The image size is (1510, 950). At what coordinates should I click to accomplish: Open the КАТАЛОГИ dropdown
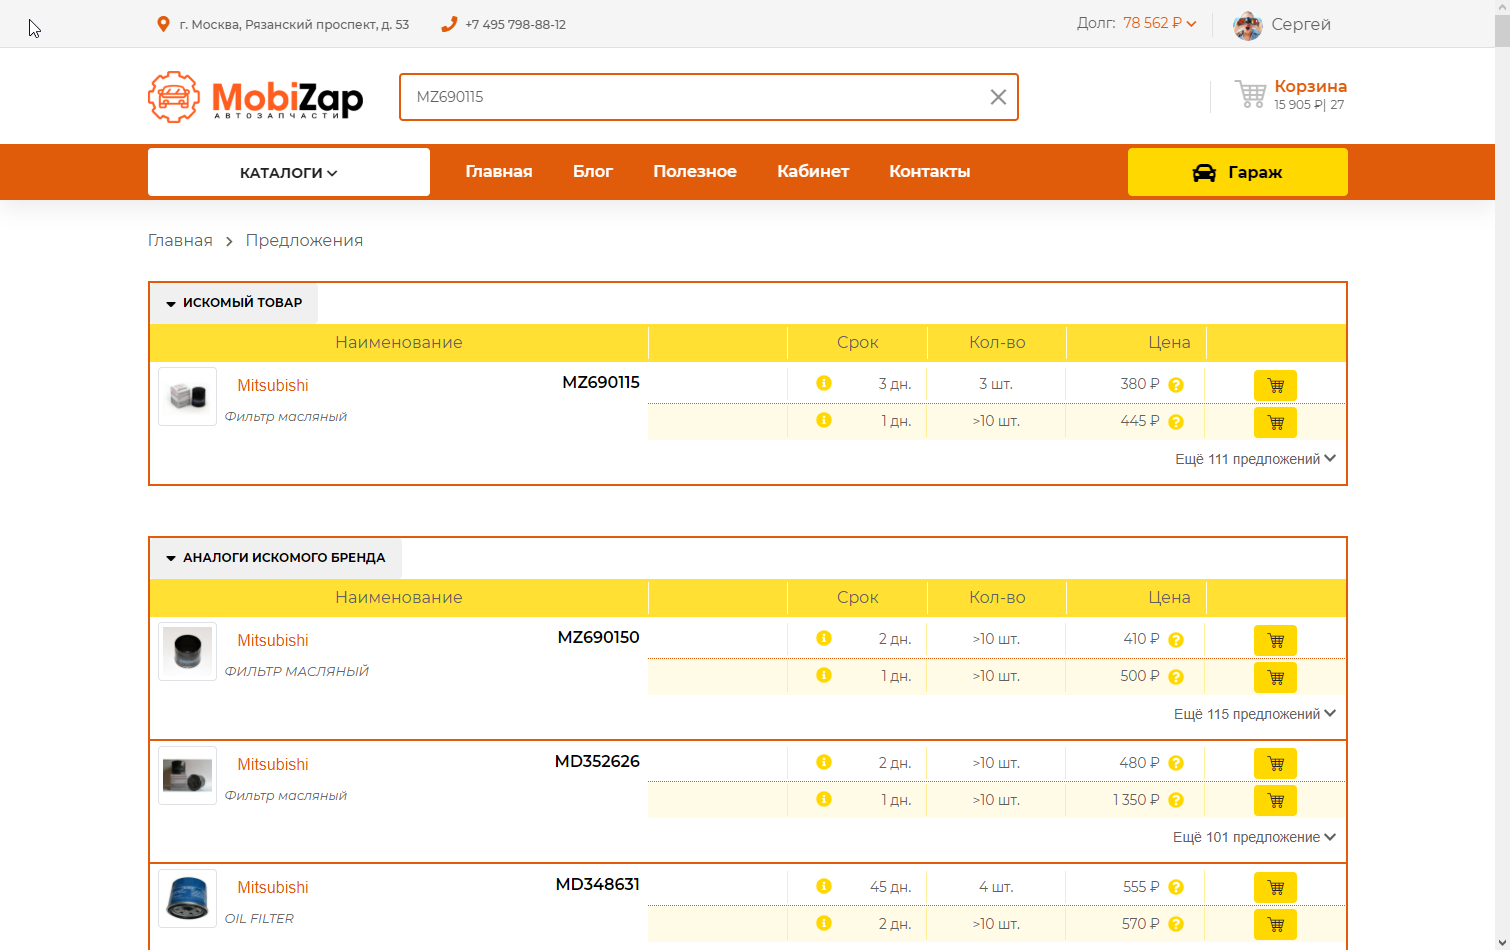click(289, 172)
